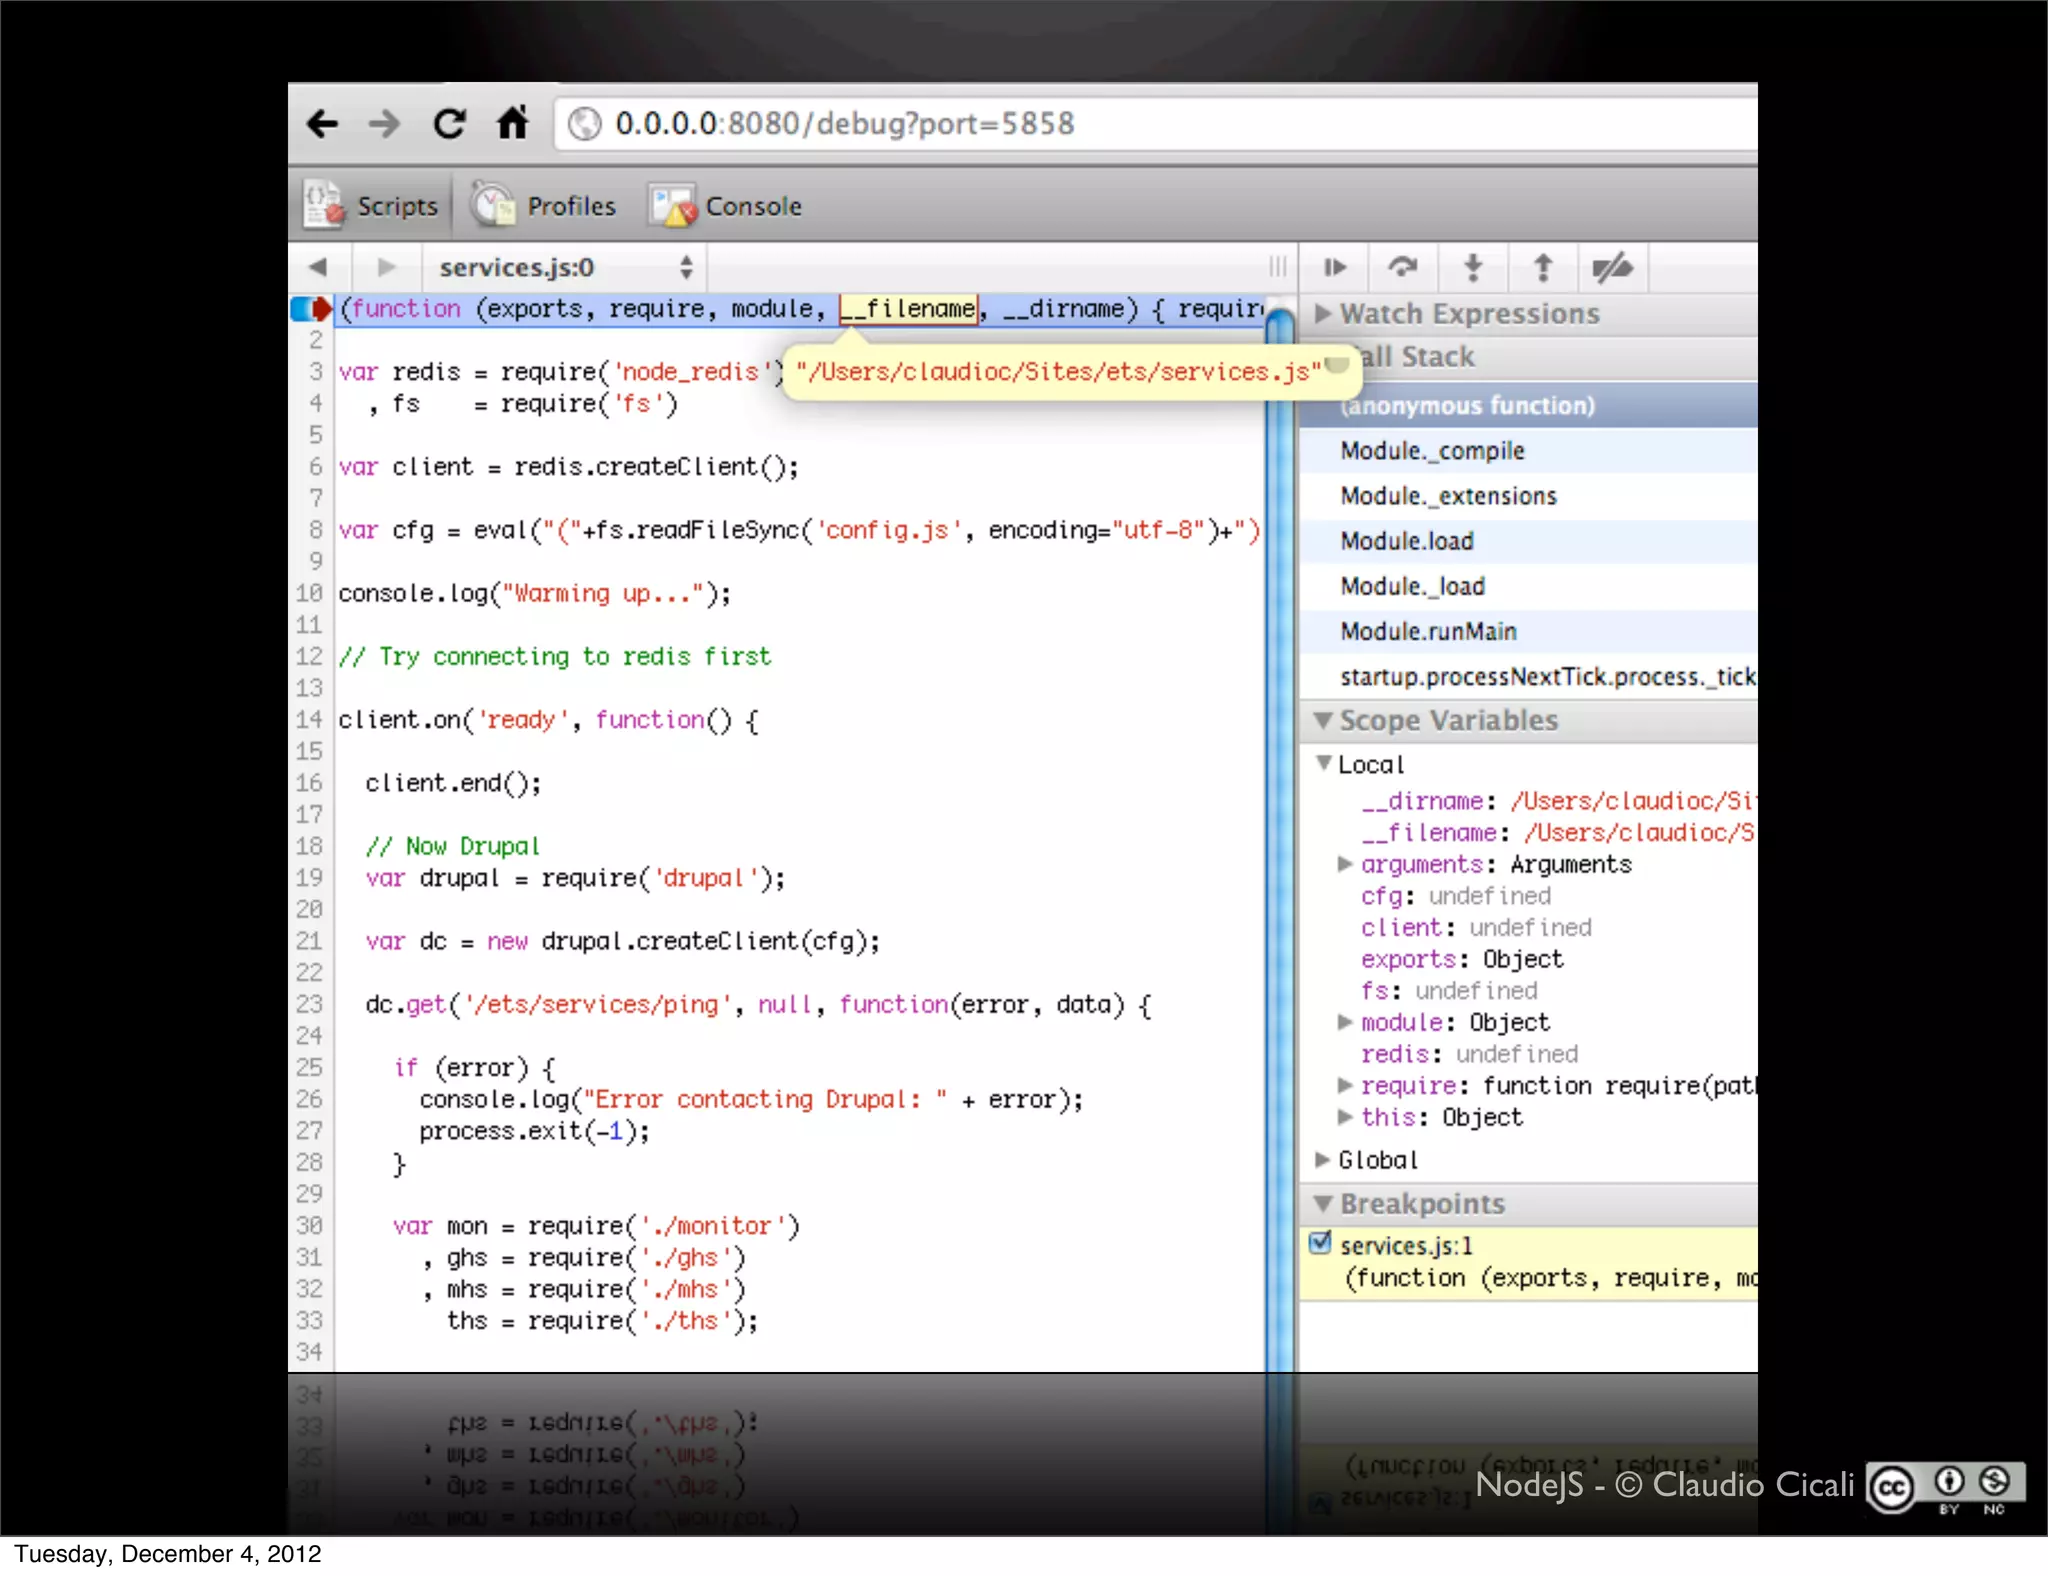Resume script execution
Screen dimensions: 2048x1576
[1334, 267]
